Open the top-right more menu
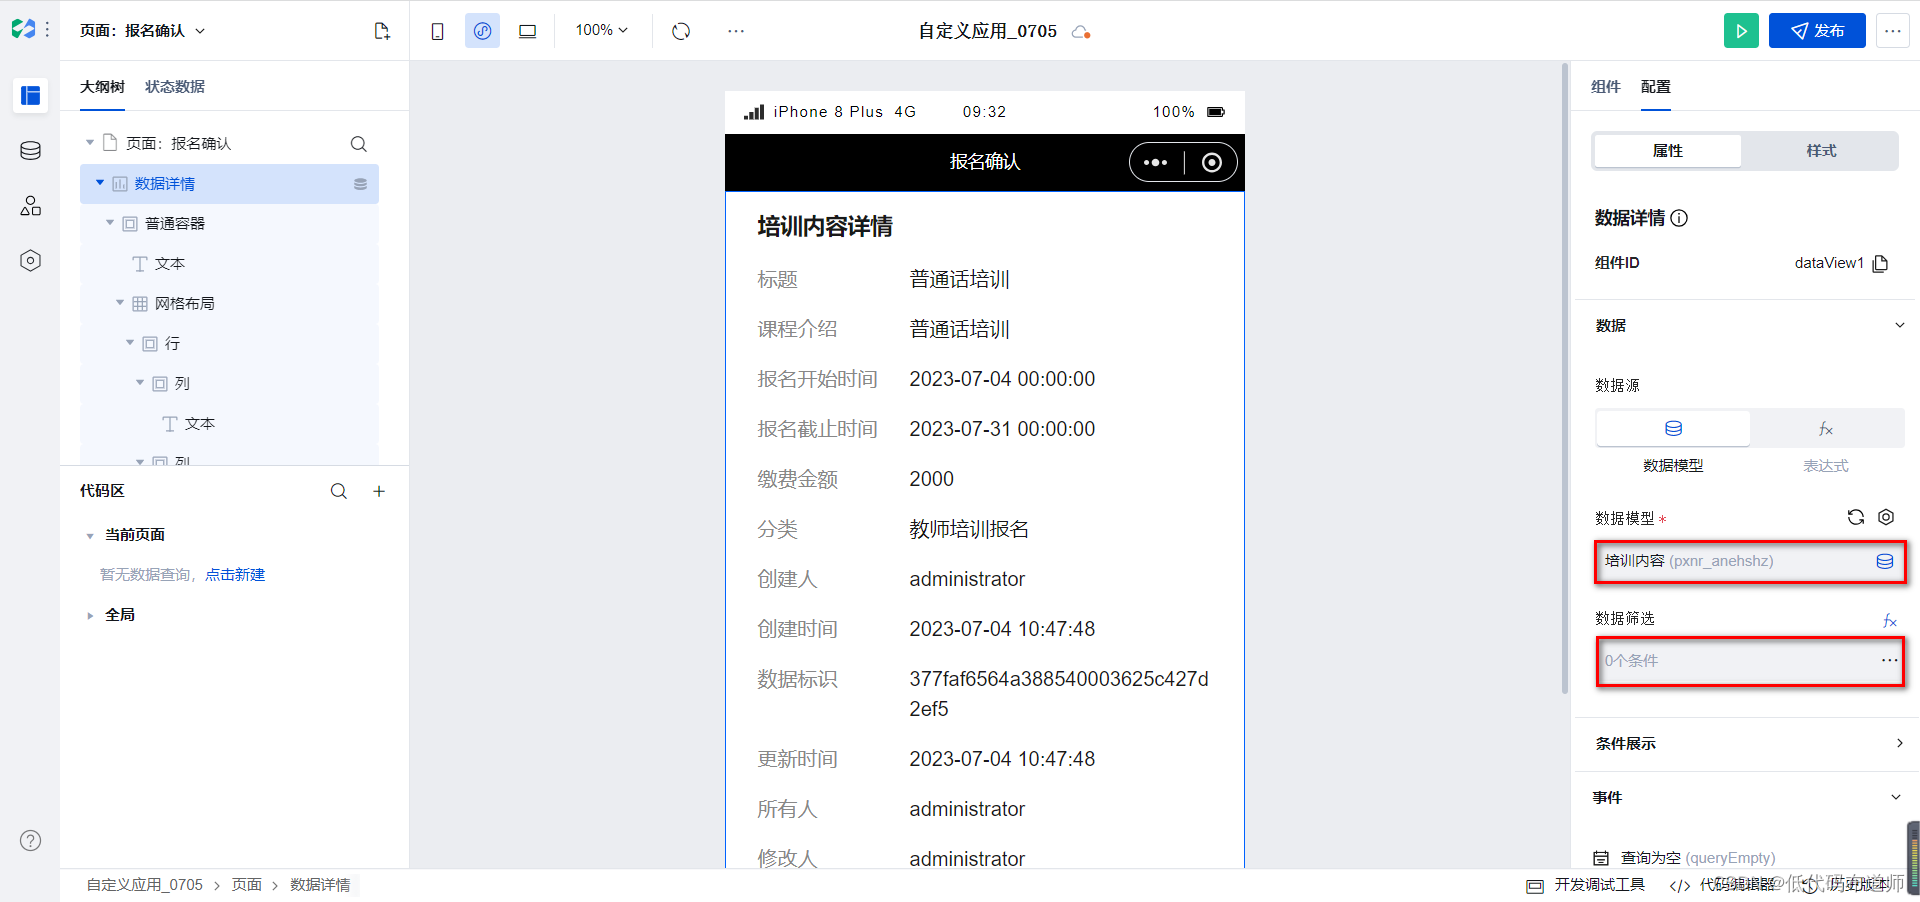 click(1893, 31)
